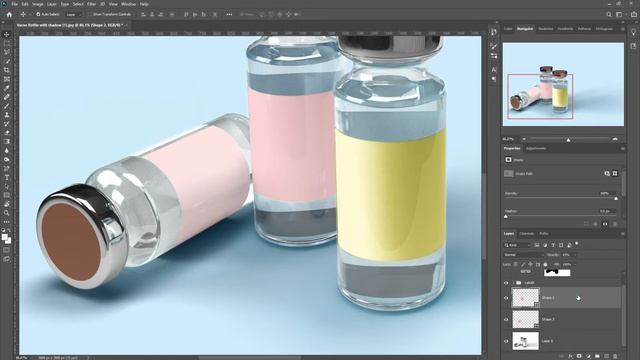Select the Zoom tool in the toolbox
This screenshot has width=640, height=360.
(7, 213)
